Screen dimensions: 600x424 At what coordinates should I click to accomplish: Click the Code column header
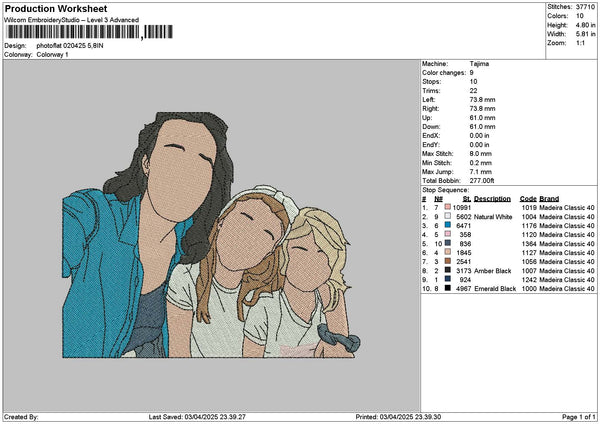(x=528, y=199)
